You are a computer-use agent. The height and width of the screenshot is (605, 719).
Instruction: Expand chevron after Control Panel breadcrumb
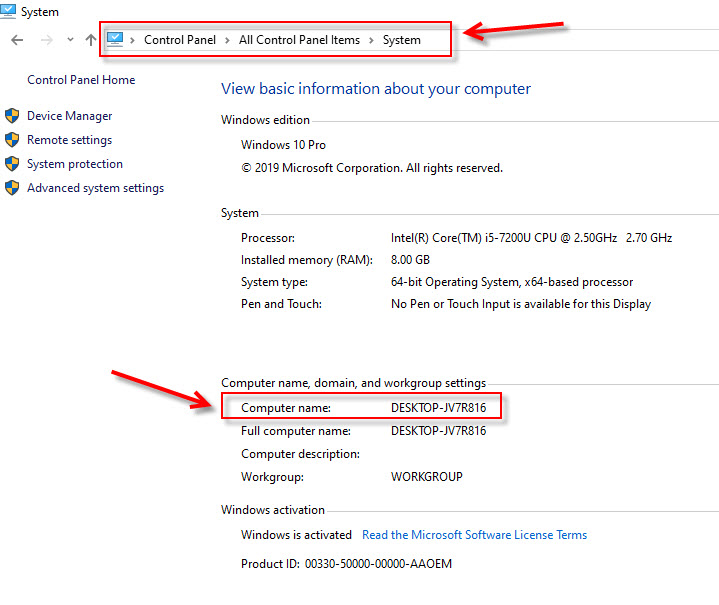pos(227,40)
